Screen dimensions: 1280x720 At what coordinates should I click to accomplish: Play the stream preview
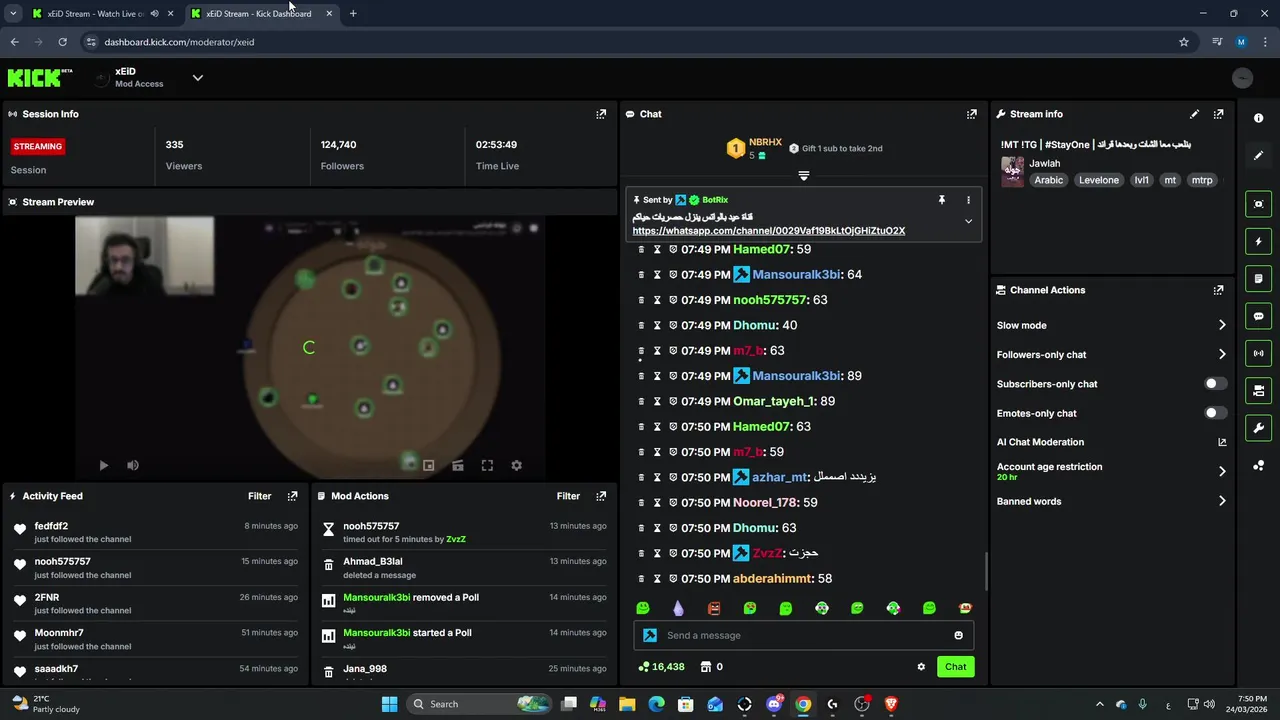[103, 465]
